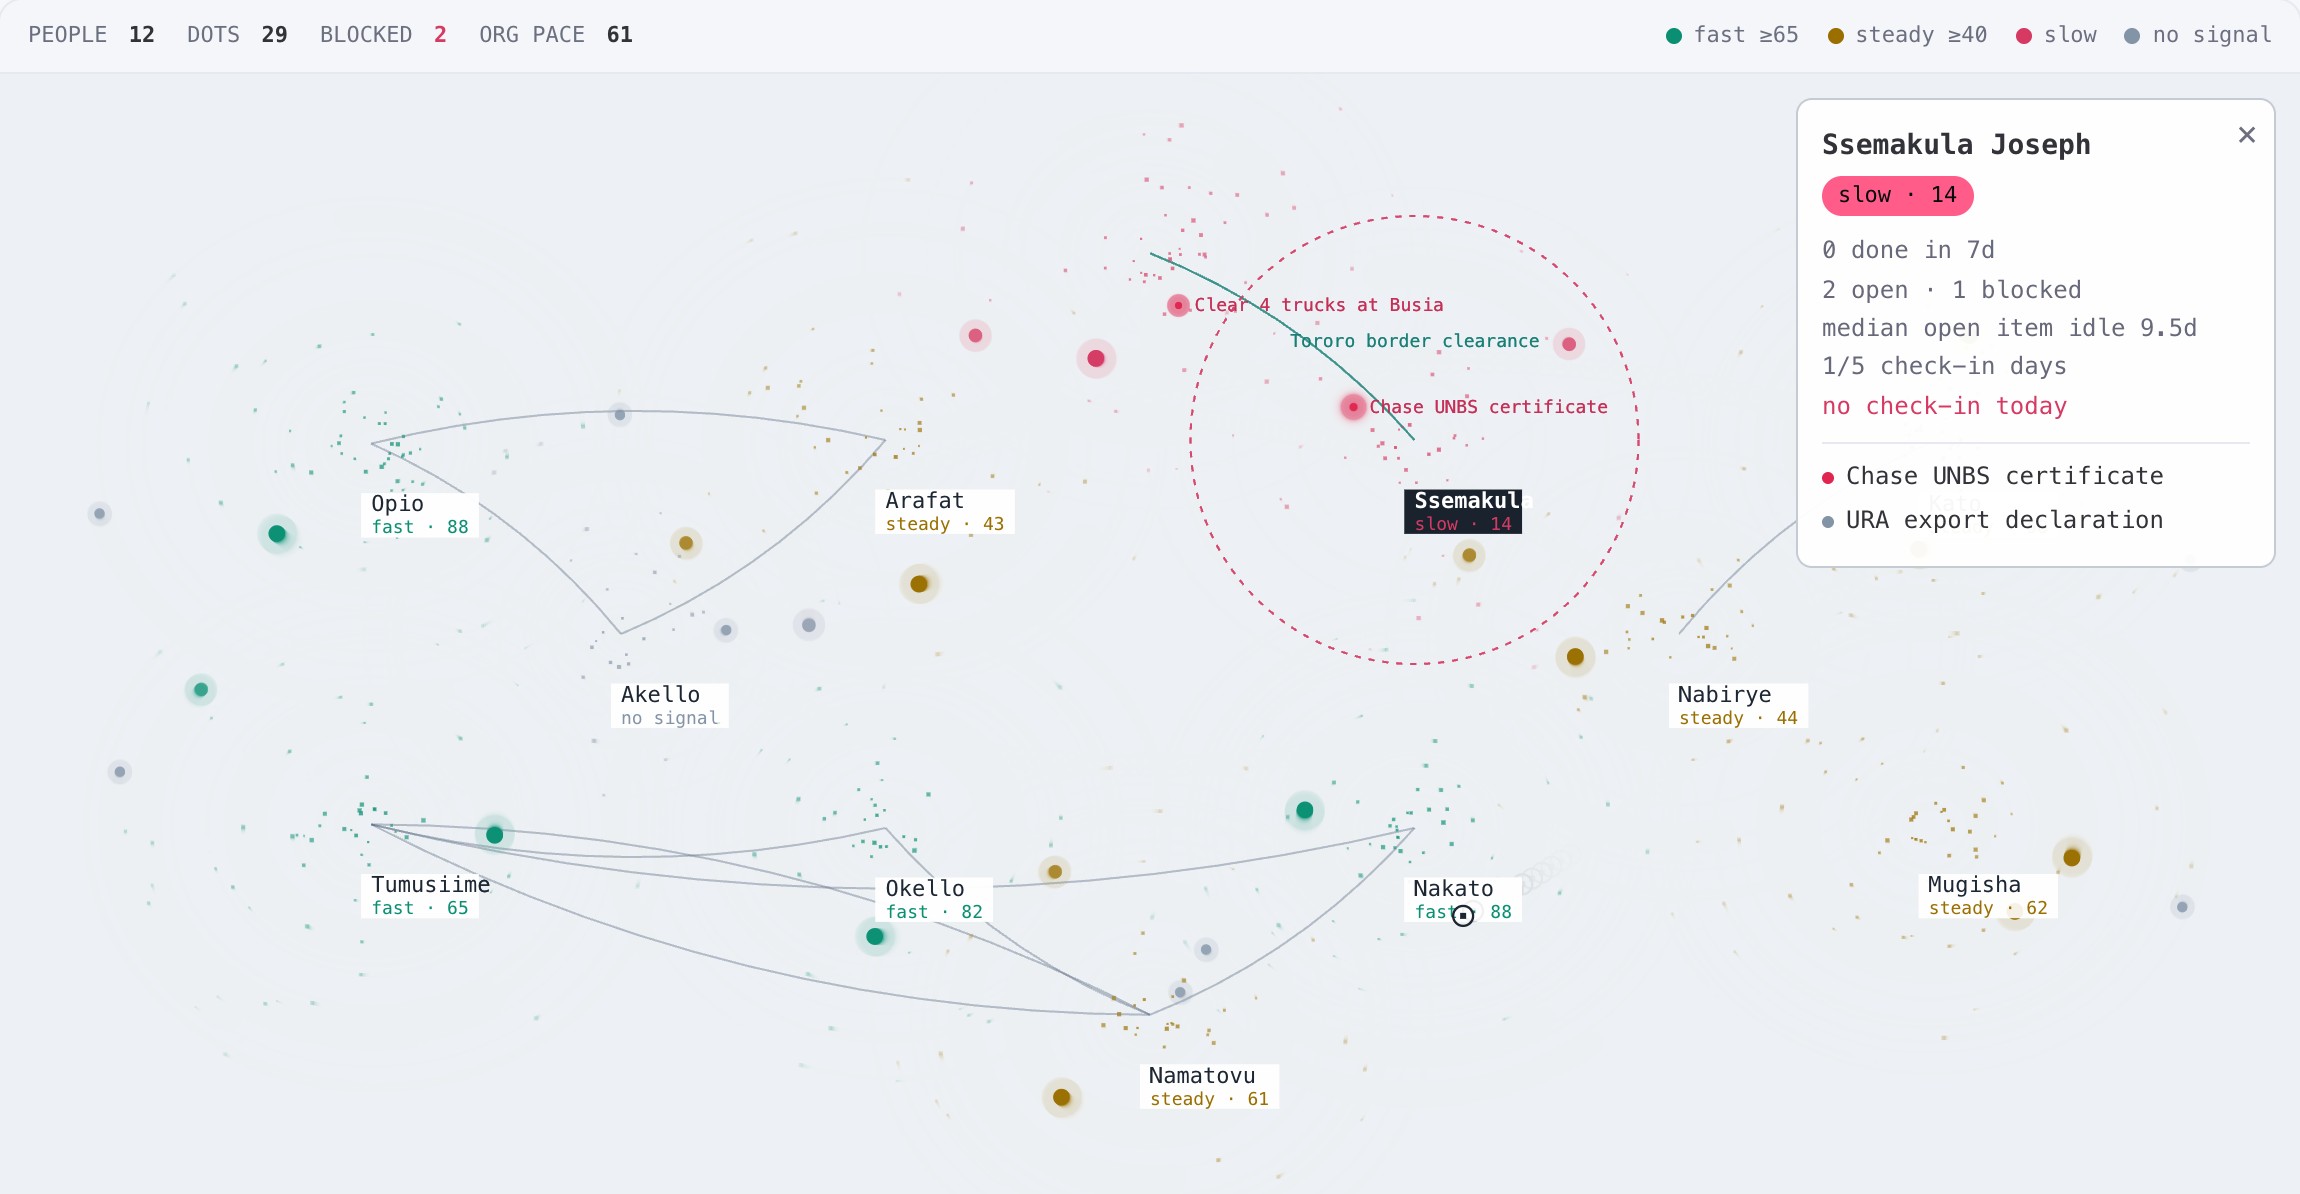This screenshot has height=1194, width=2300.
Task: Select the Arafat person label
Action: tap(945, 512)
